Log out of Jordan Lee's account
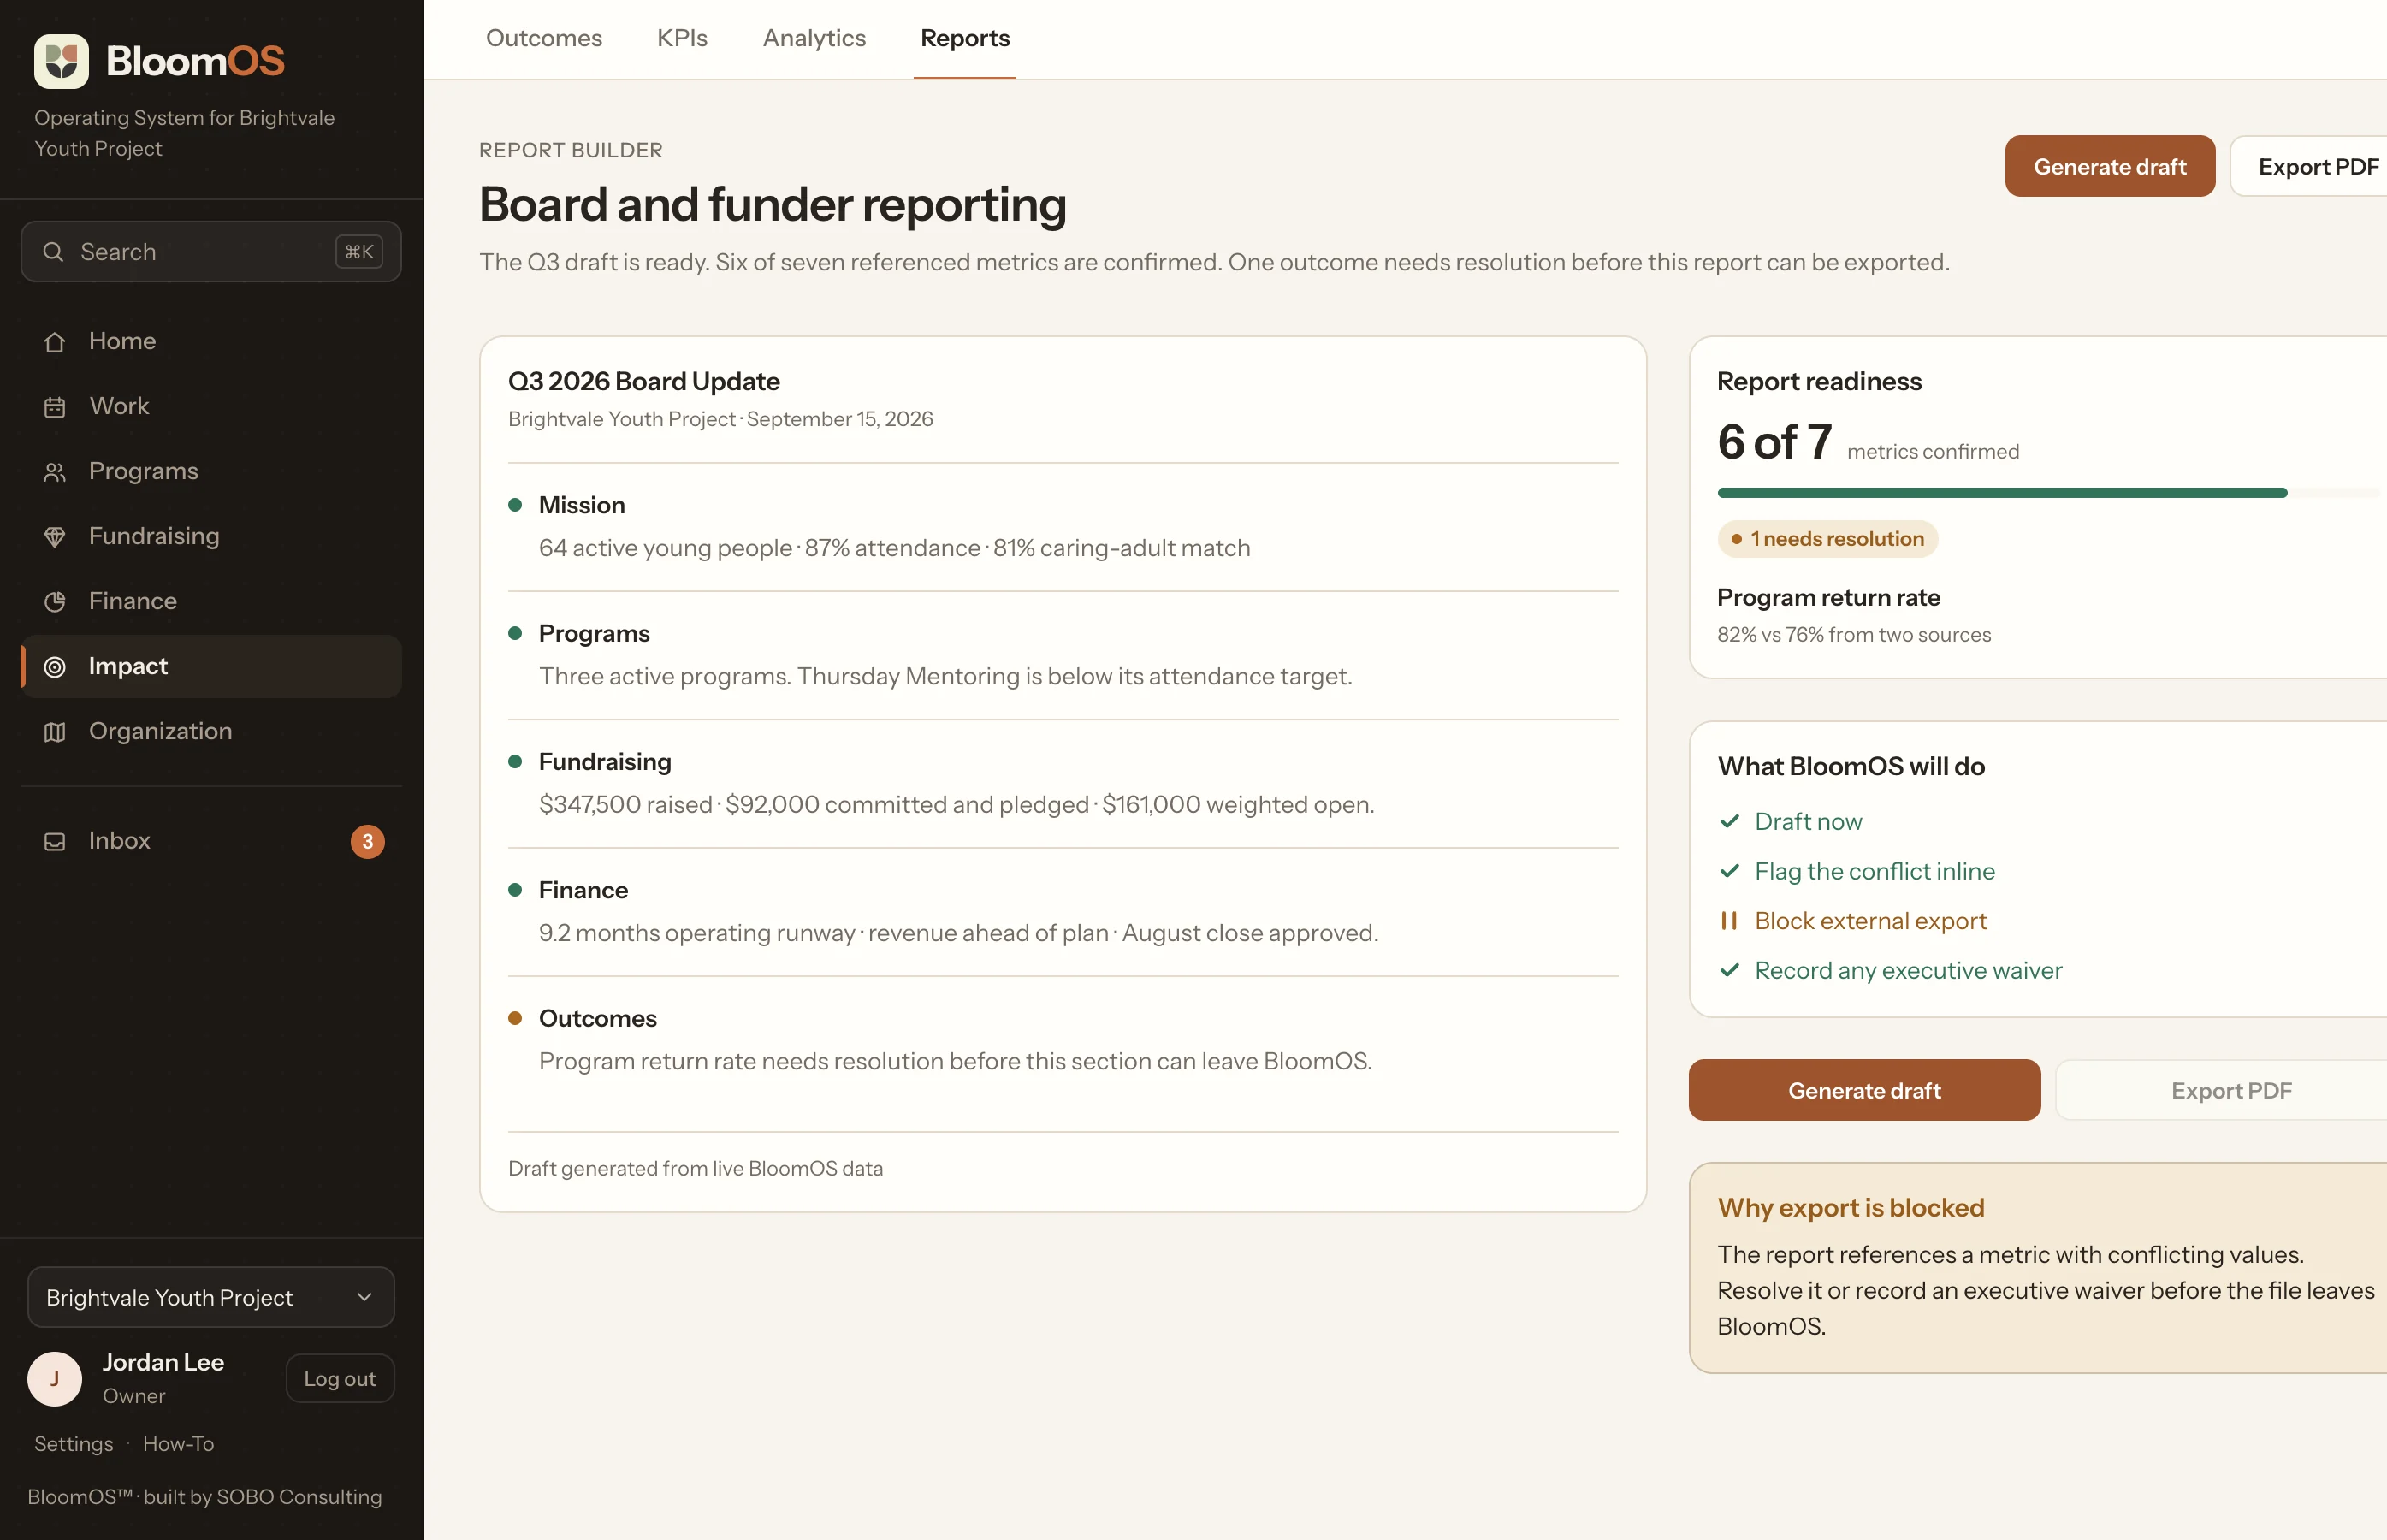This screenshot has height=1540, width=2387. [340, 1379]
